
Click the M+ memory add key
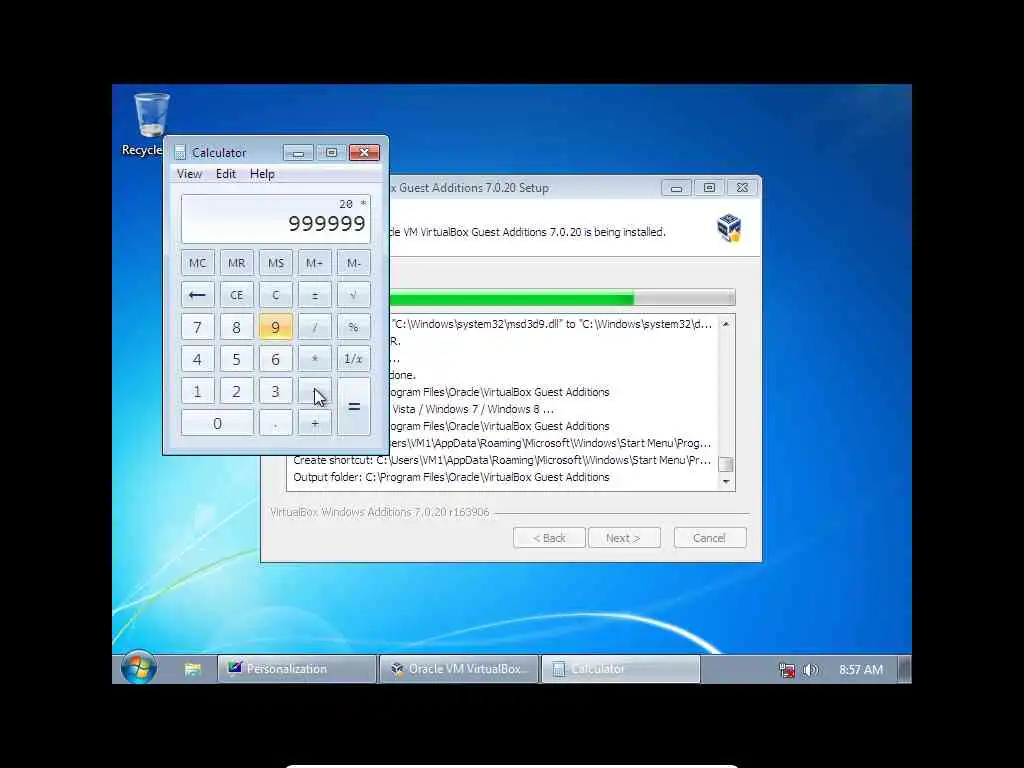pos(315,263)
